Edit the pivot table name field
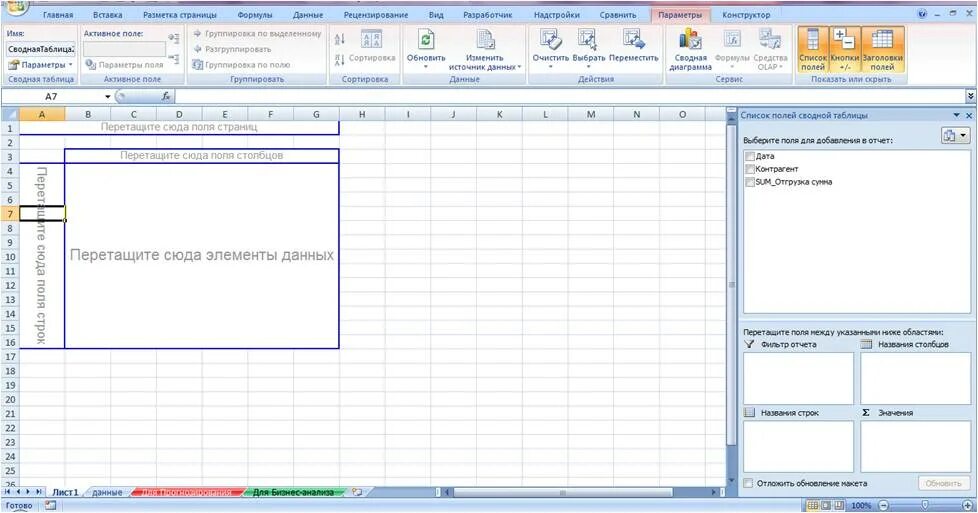Screen dimensions: 978x513 tap(41, 49)
